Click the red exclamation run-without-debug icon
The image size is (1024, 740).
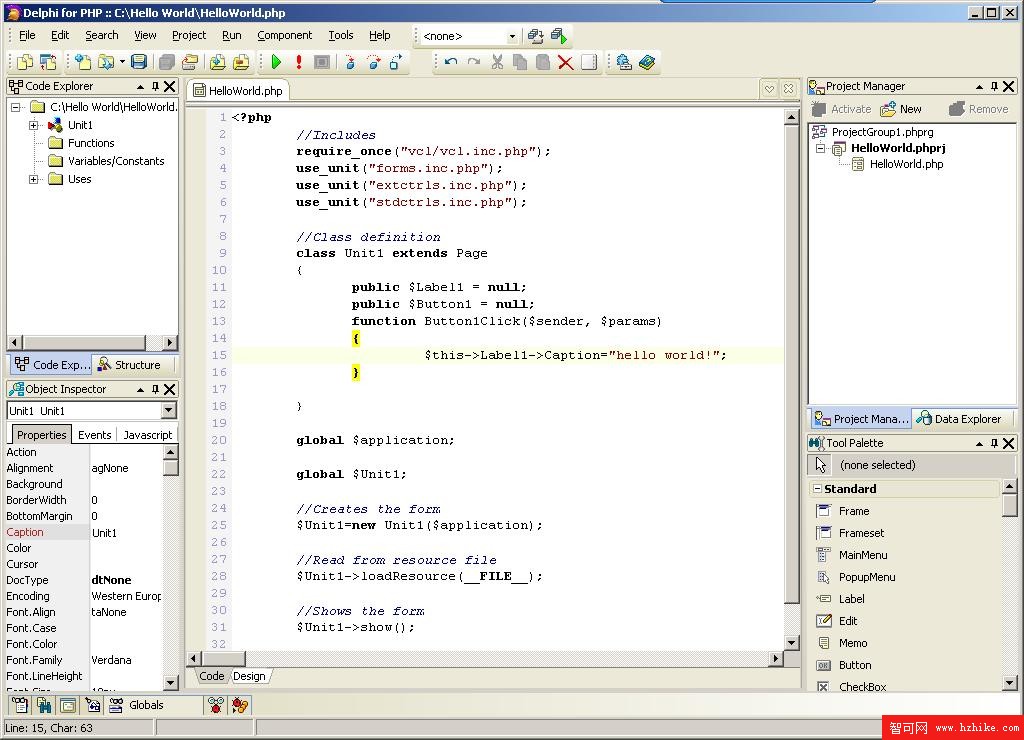(299, 62)
